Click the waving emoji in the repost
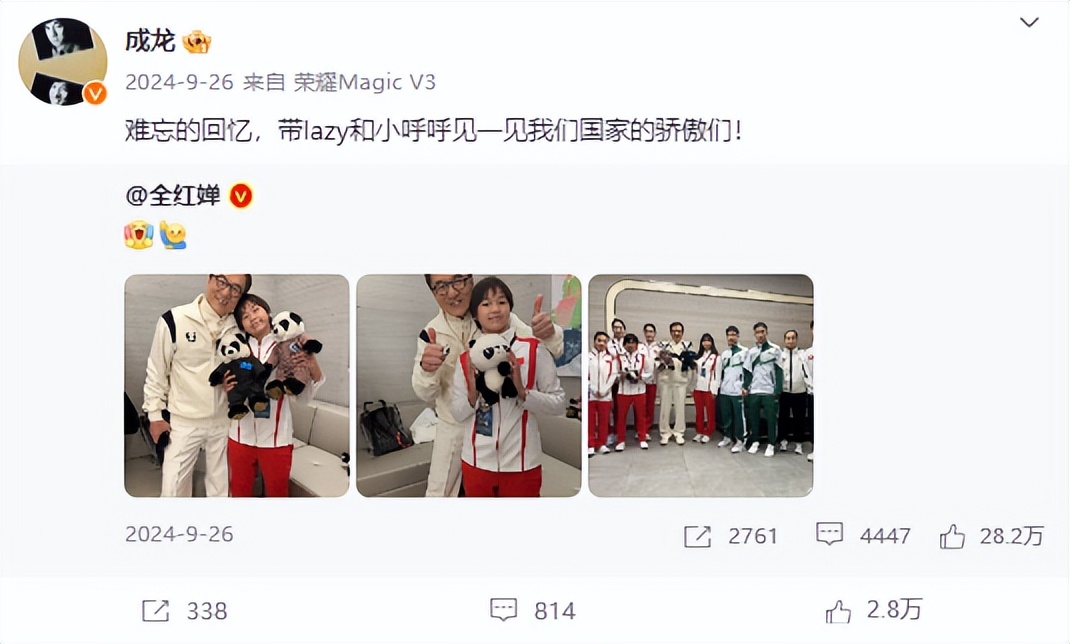The height and width of the screenshot is (644, 1070). [x=173, y=235]
